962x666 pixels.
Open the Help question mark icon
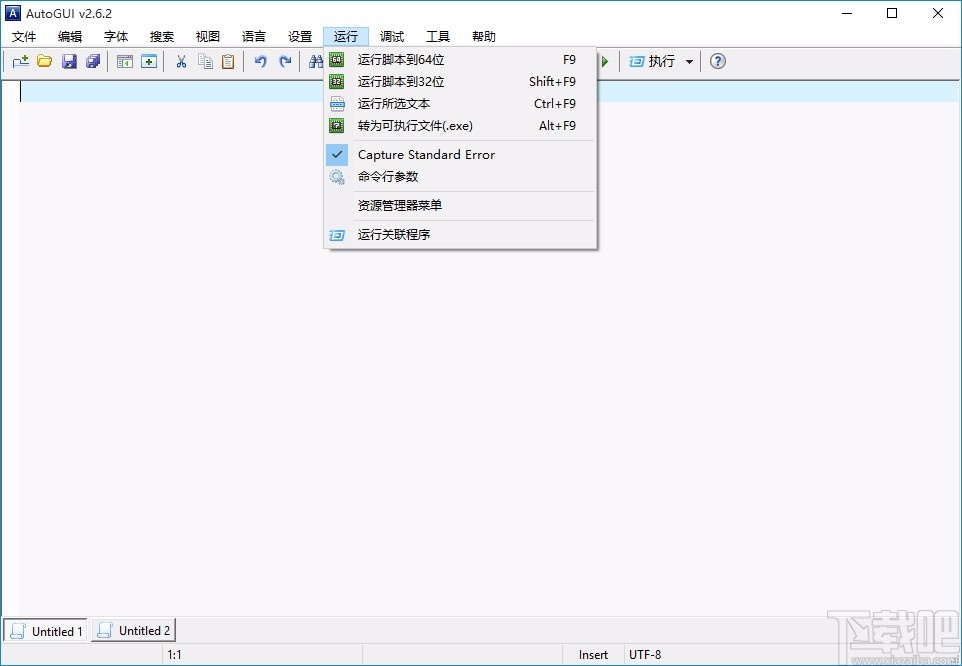pos(717,61)
